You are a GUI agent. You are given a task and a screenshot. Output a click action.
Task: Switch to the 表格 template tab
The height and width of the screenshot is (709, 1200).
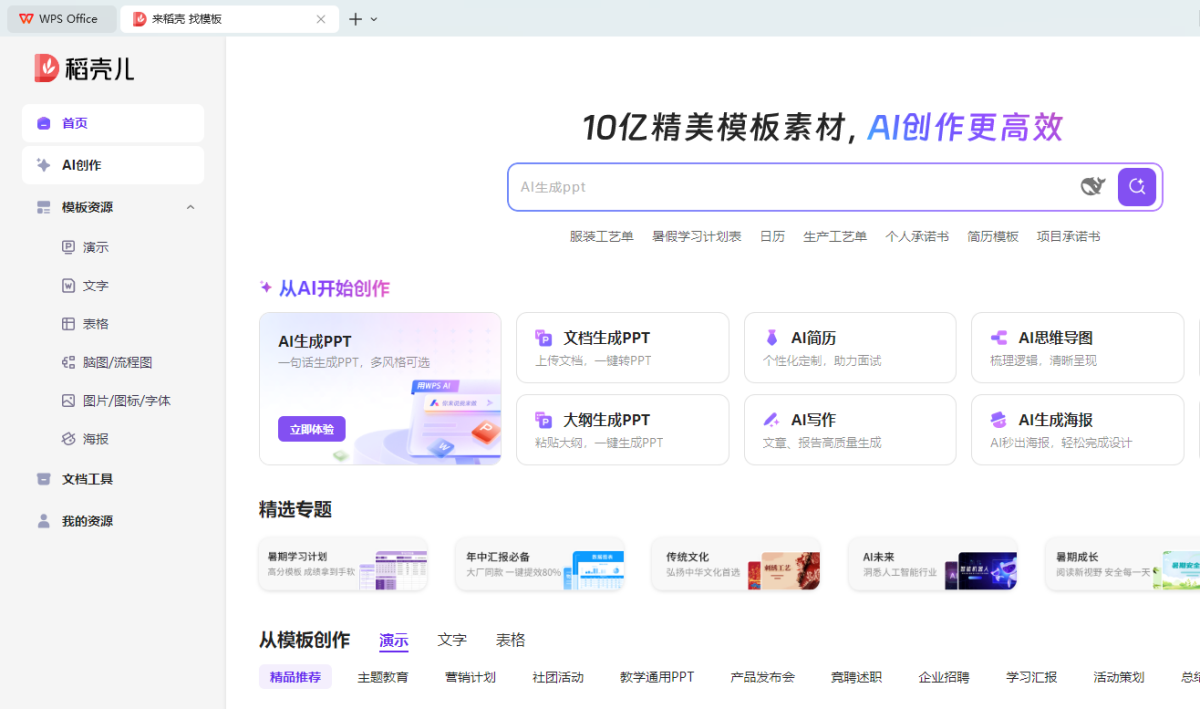510,640
